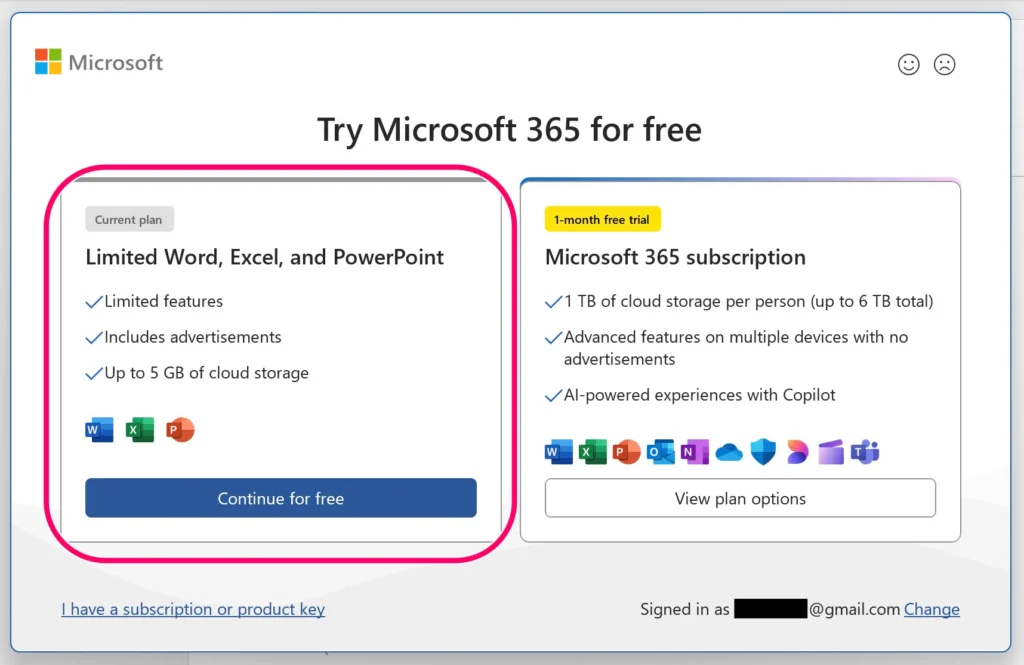Click Change to switch signed-in account

(932, 609)
